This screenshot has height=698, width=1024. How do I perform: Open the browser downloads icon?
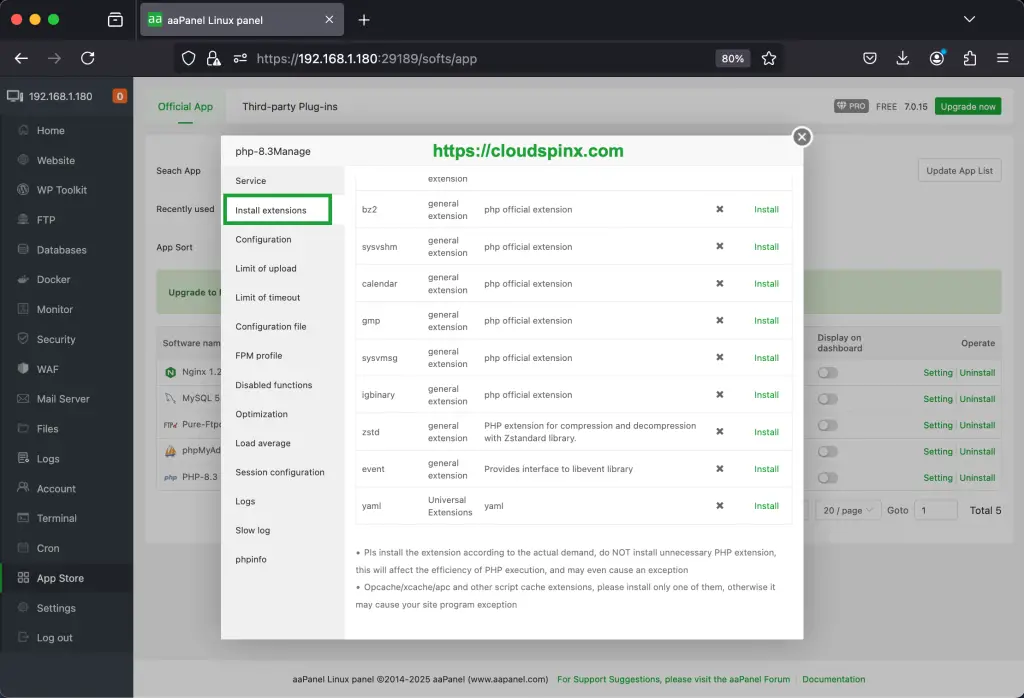coord(903,58)
